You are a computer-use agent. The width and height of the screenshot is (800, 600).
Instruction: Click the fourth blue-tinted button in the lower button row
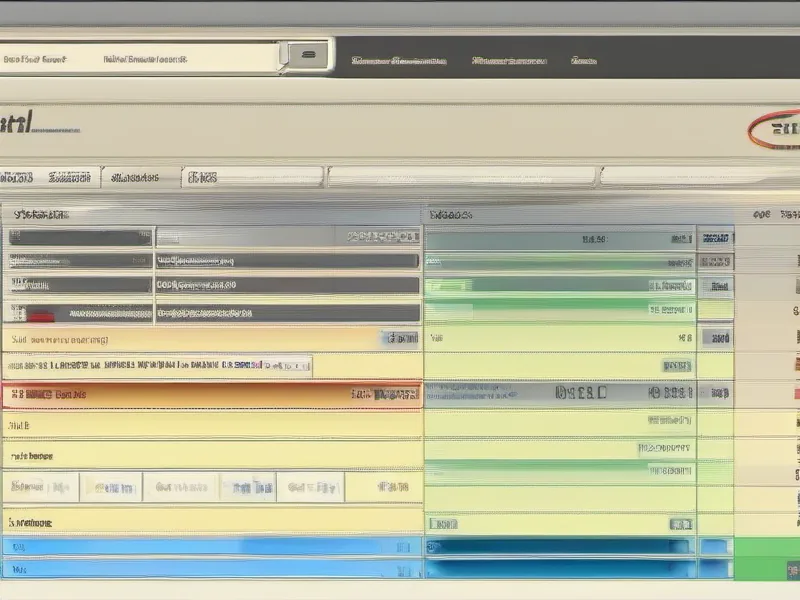[247, 487]
